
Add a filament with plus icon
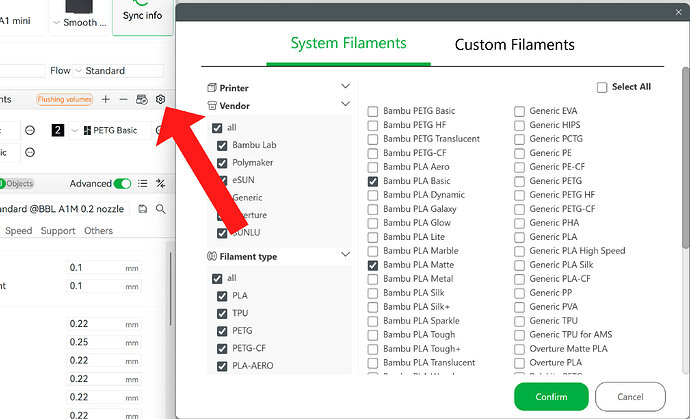click(105, 99)
